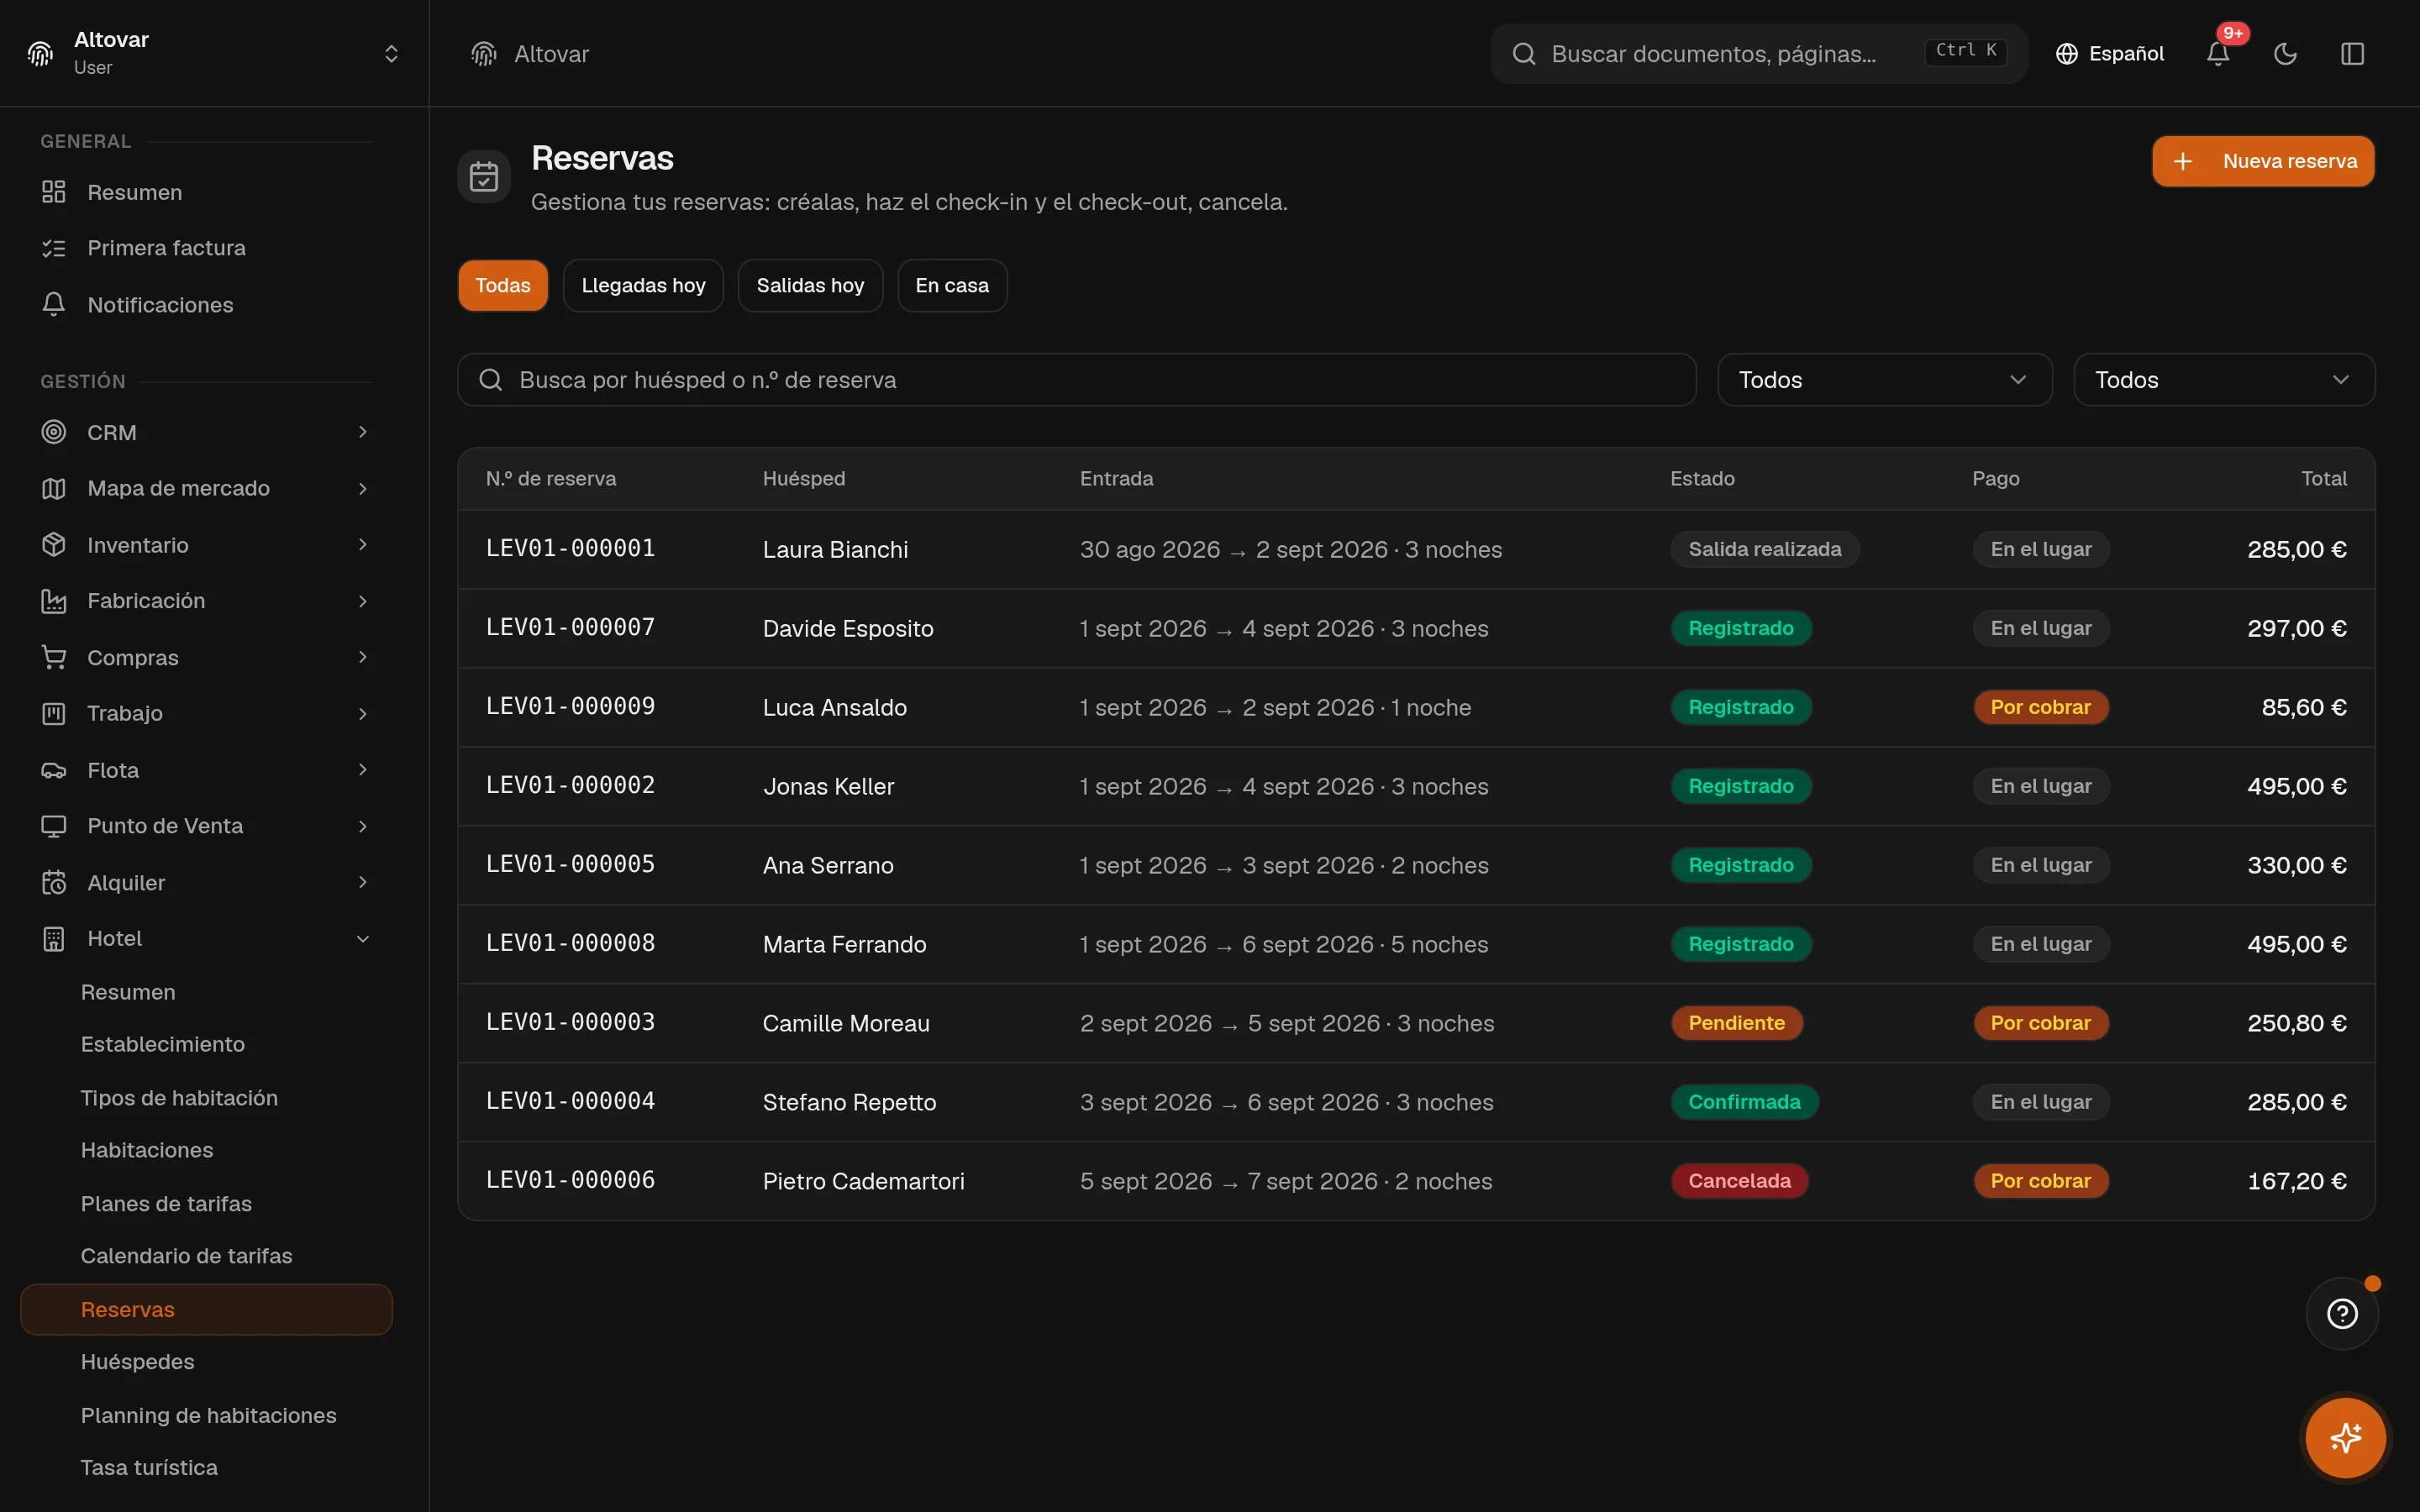This screenshot has height=1512, width=2420.
Task: Switch to En casa tab
Action: (x=952, y=286)
